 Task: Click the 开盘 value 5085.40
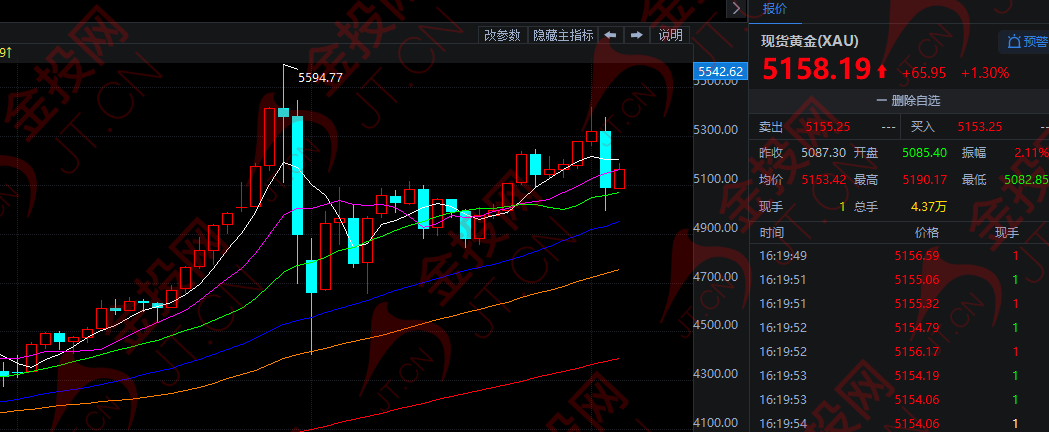[x=925, y=152]
